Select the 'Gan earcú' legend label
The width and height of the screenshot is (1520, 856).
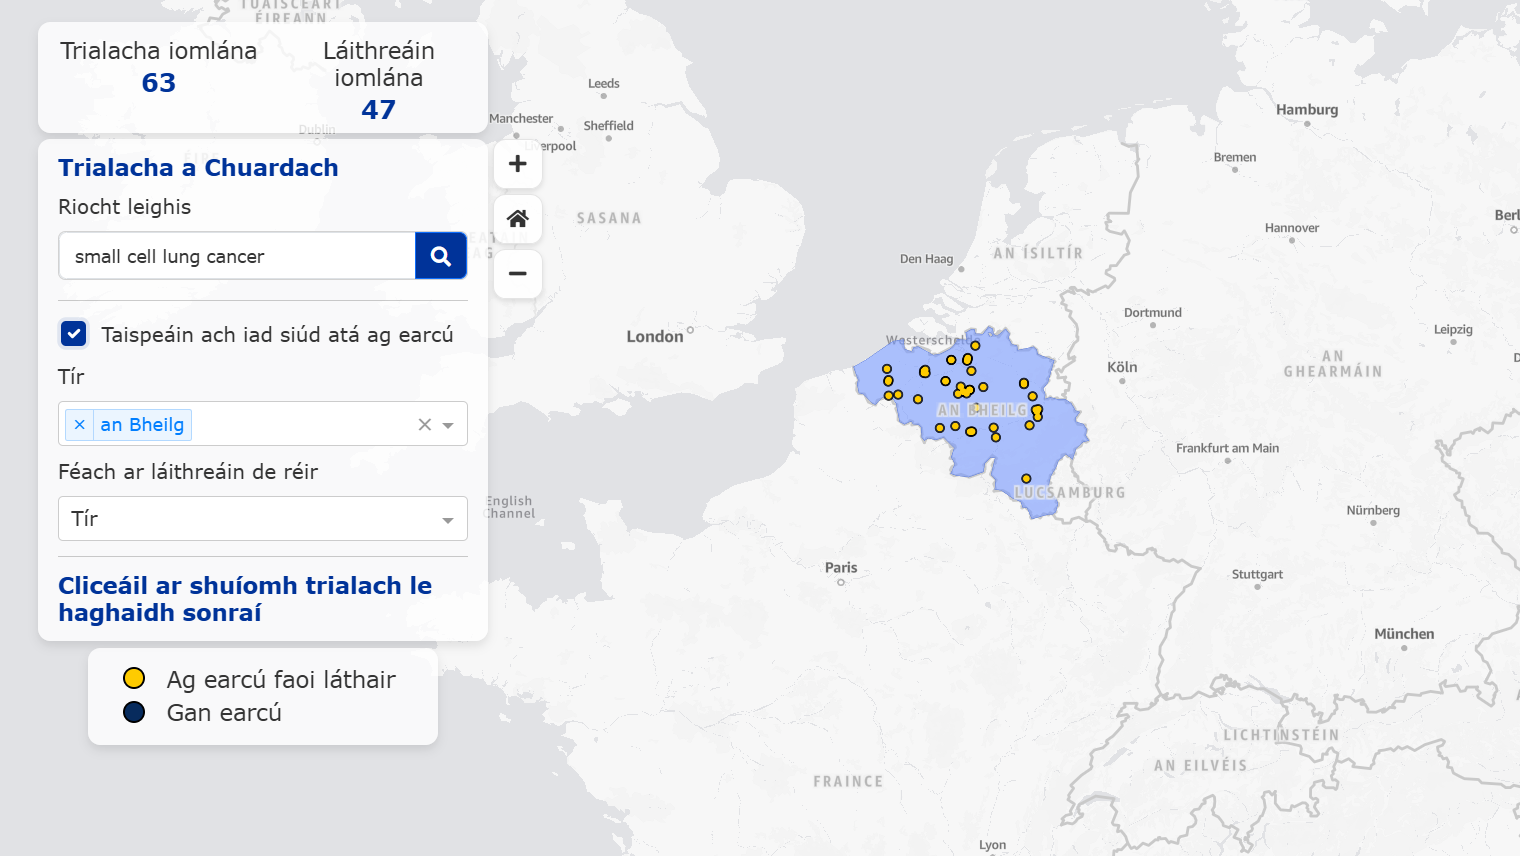[x=224, y=713]
